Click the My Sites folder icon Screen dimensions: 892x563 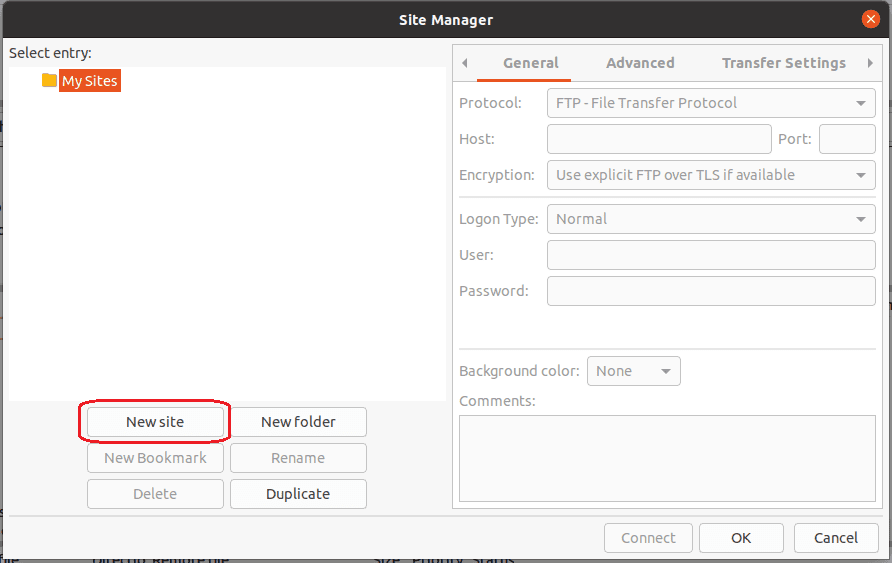click(x=49, y=81)
